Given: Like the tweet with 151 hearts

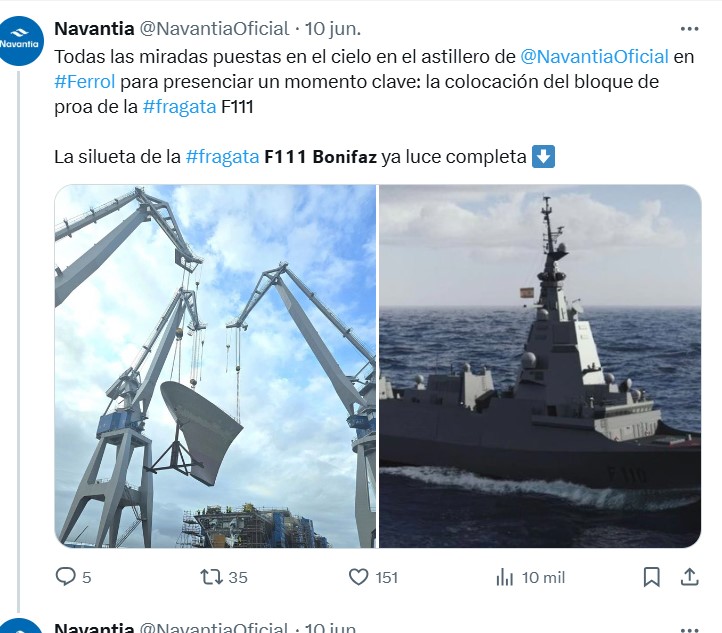Looking at the screenshot, I should tap(358, 577).
